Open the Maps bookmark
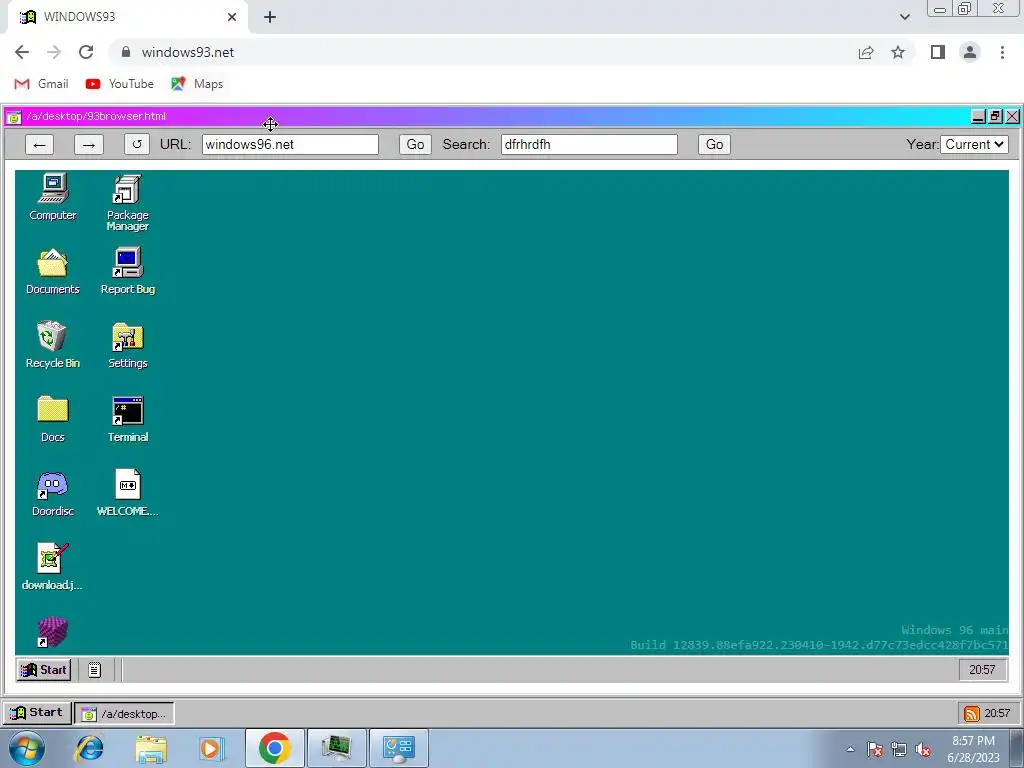 [197, 84]
